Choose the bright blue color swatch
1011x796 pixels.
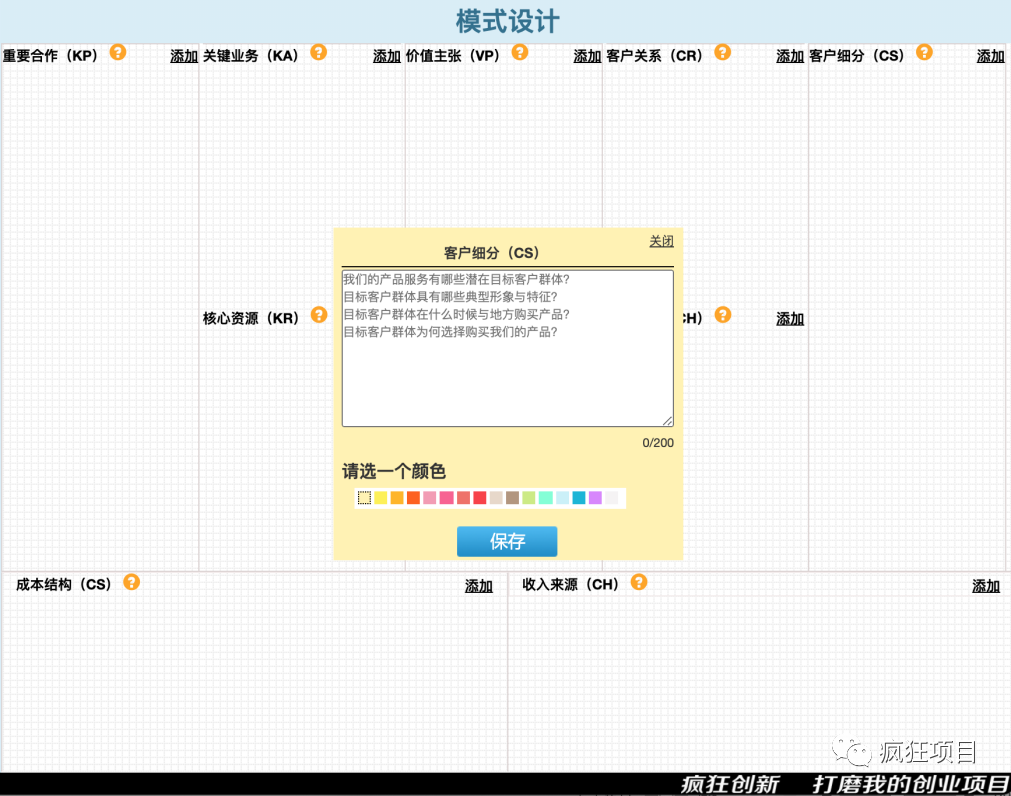(x=579, y=498)
